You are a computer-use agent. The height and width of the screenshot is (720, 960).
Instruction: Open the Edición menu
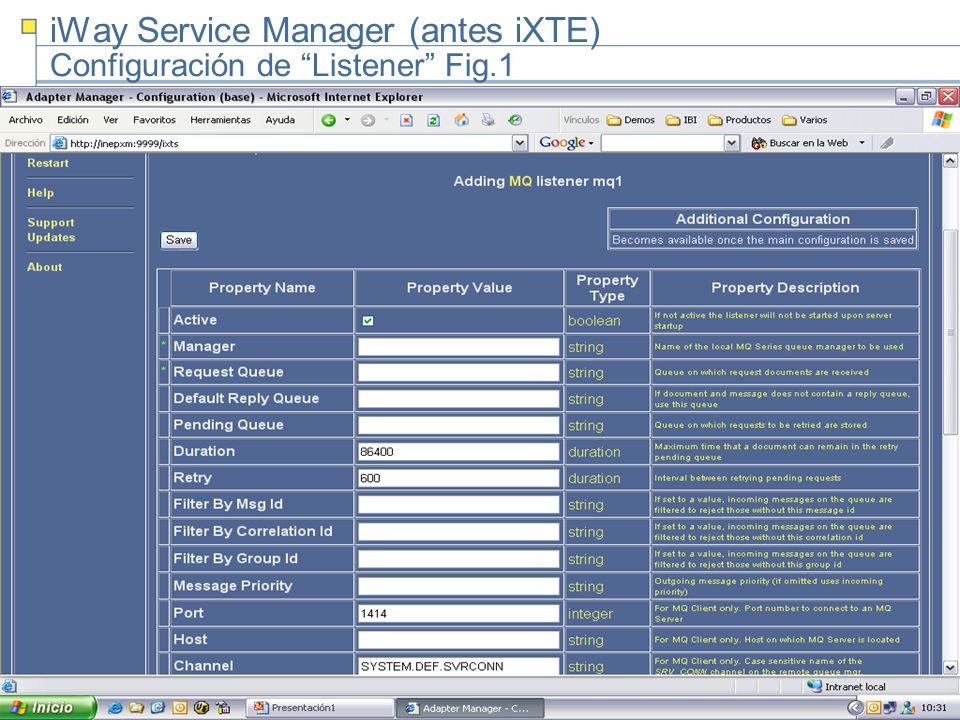(x=73, y=120)
